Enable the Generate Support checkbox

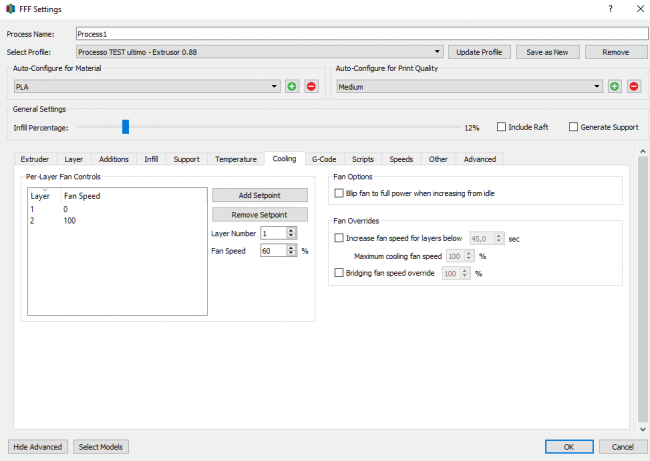tap(573, 127)
